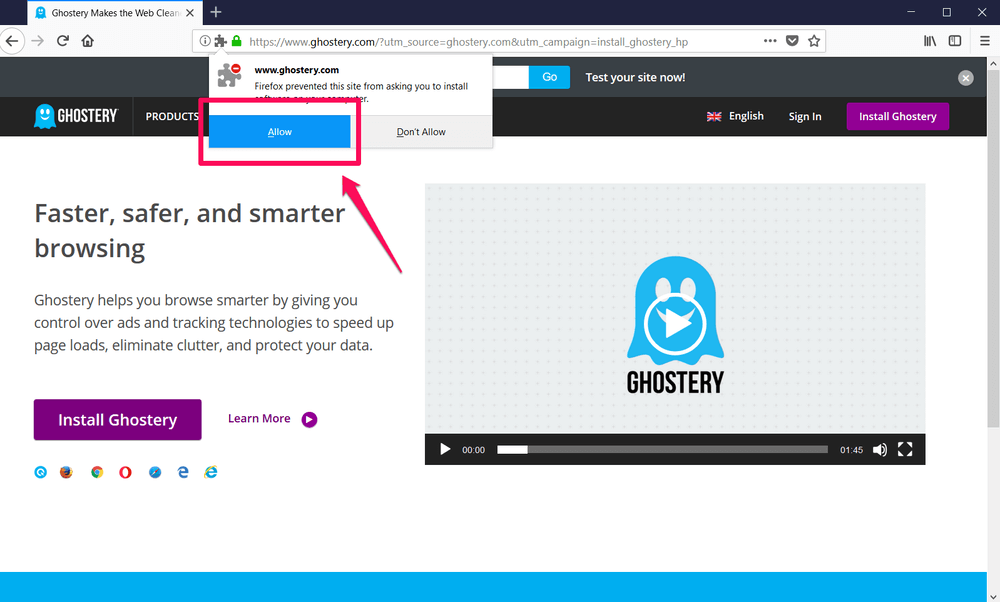
Task: Reload the current page
Action: point(62,41)
